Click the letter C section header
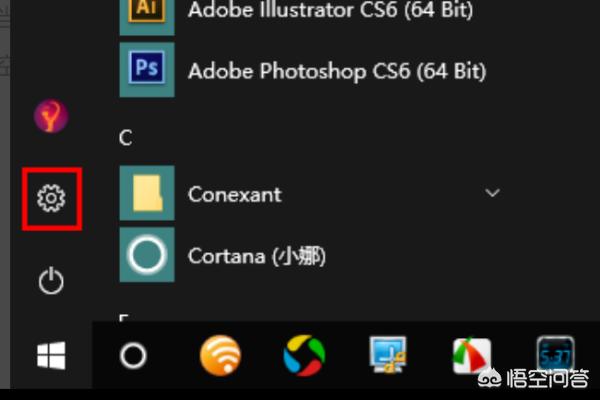The height and width of the screenshot is (400, 600). (126, 138)
